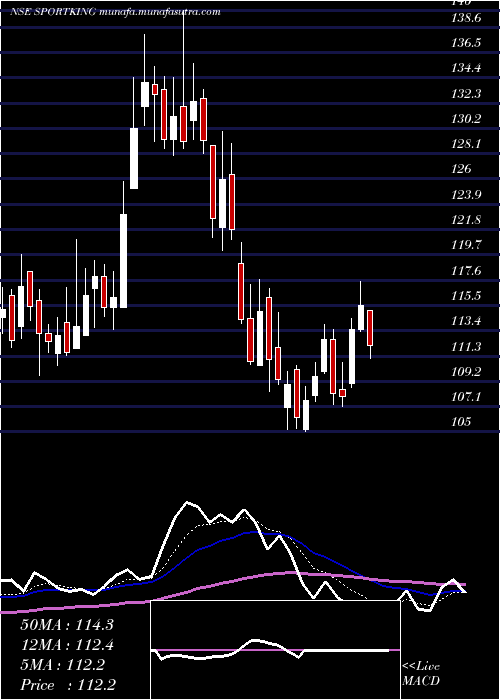Click the last red candlestick on the right
500x700 pixels.
tap(370, 328)
